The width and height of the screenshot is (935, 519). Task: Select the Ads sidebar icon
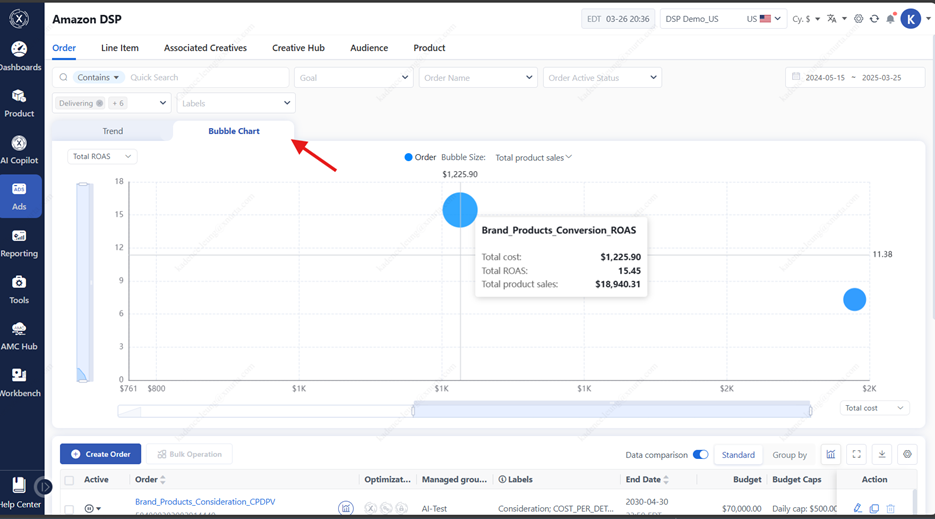click(x=19, y=196)
